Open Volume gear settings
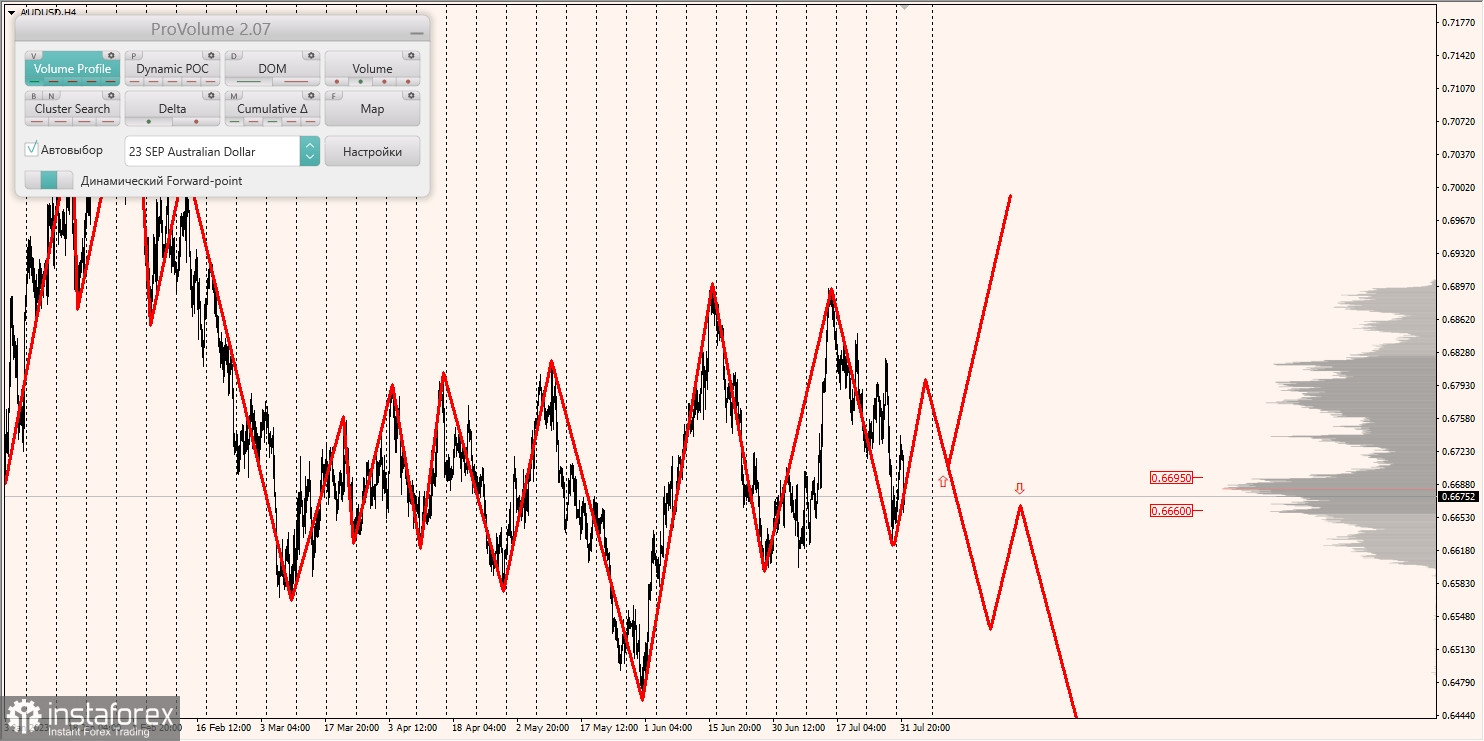1484x741 pixels. tap(411, 56)
